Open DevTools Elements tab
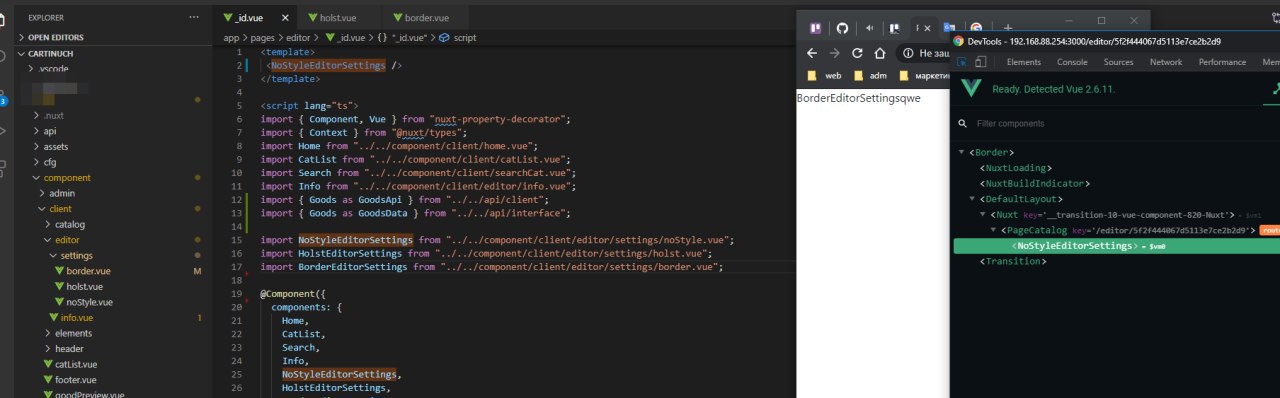1280x398 pixels. [1024, 62]
